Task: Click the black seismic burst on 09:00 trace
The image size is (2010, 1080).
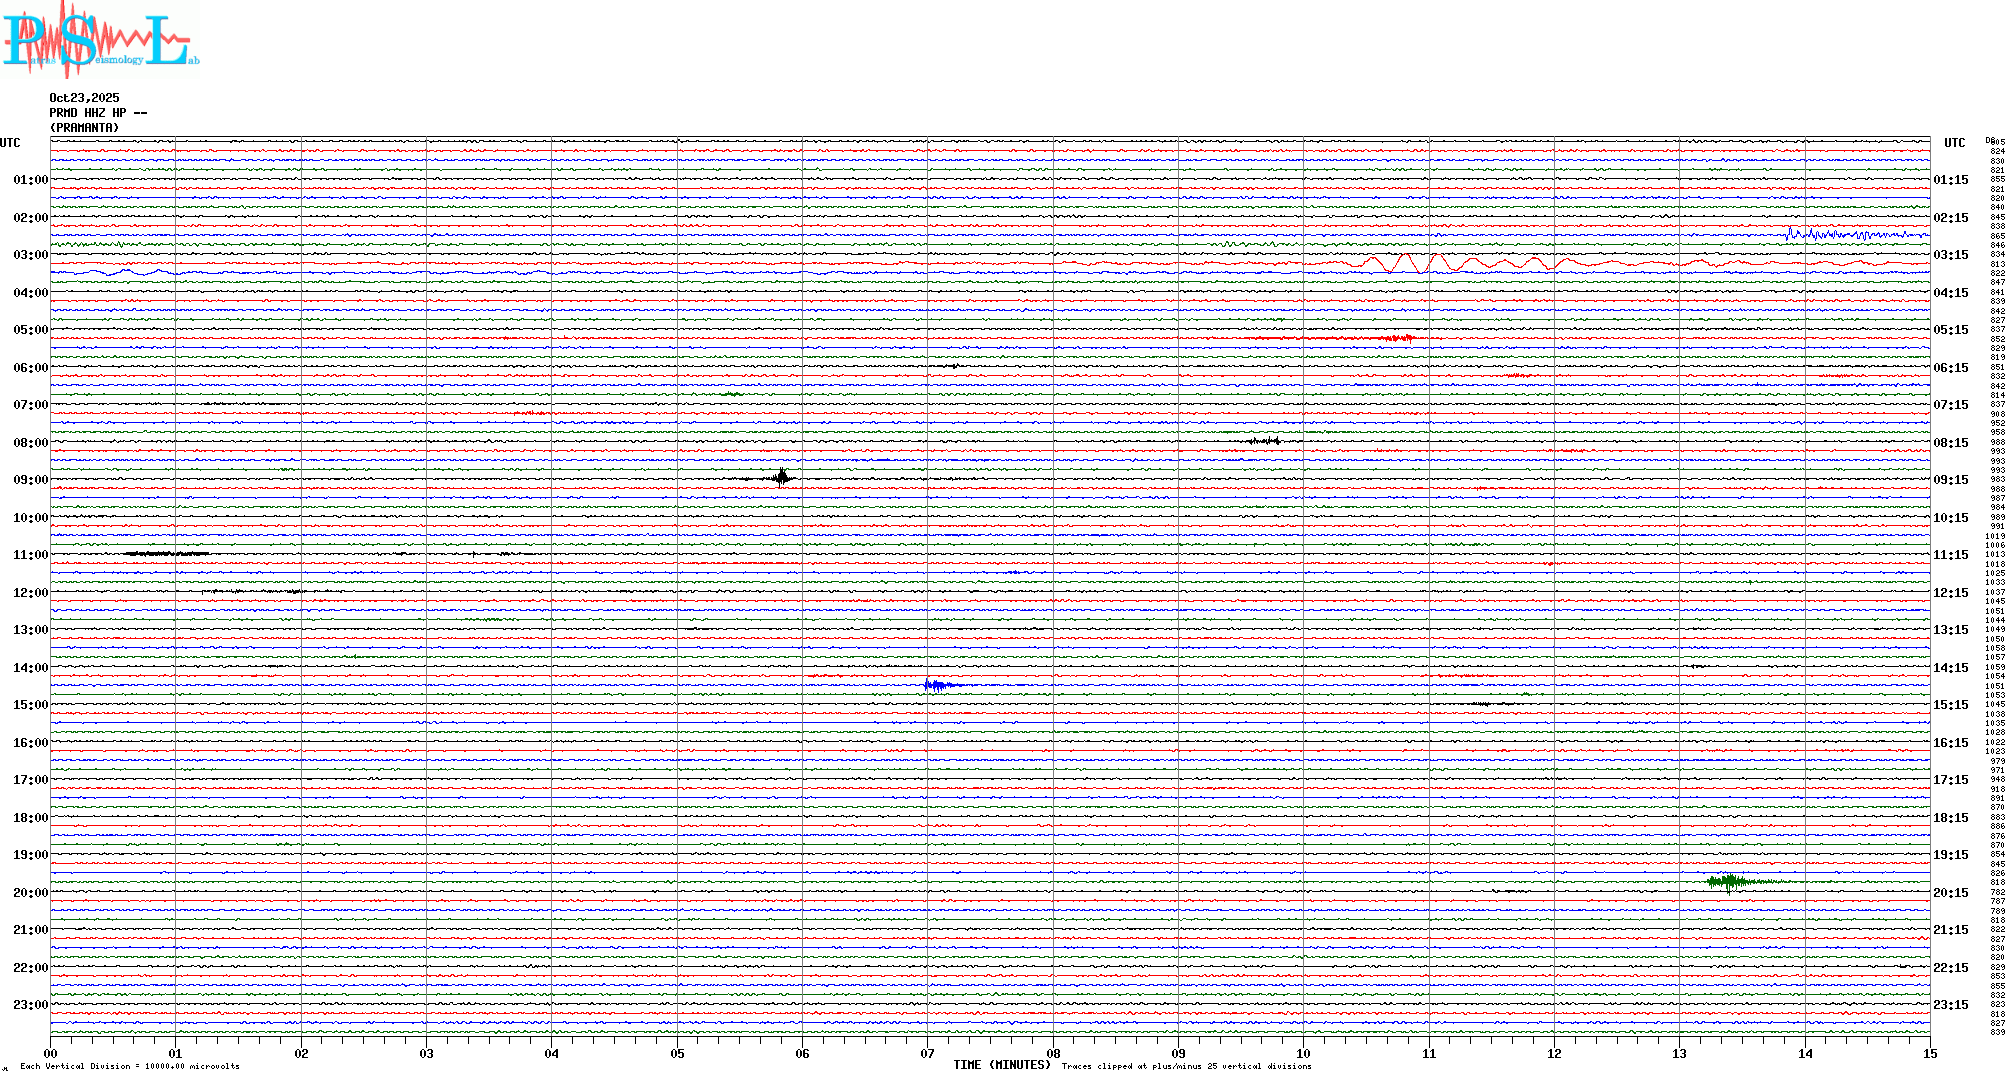Action: coord(782,477)
